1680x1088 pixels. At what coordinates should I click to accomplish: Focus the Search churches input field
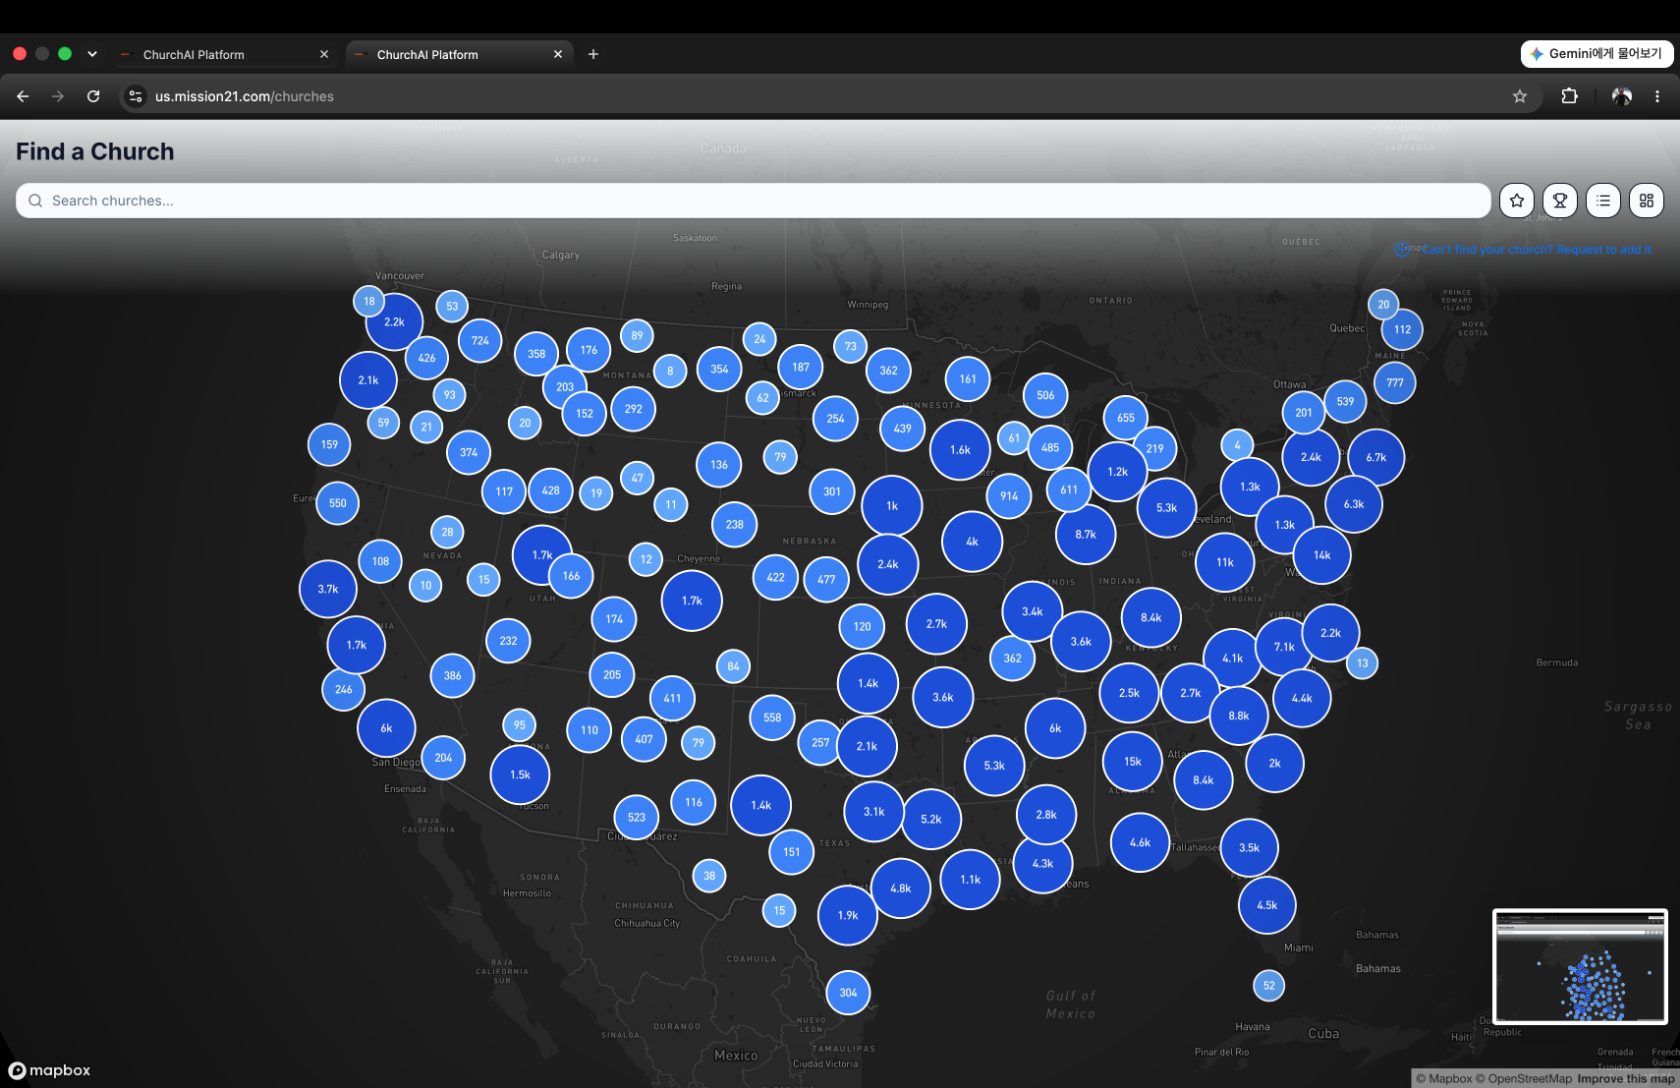(x=753, y=201)
